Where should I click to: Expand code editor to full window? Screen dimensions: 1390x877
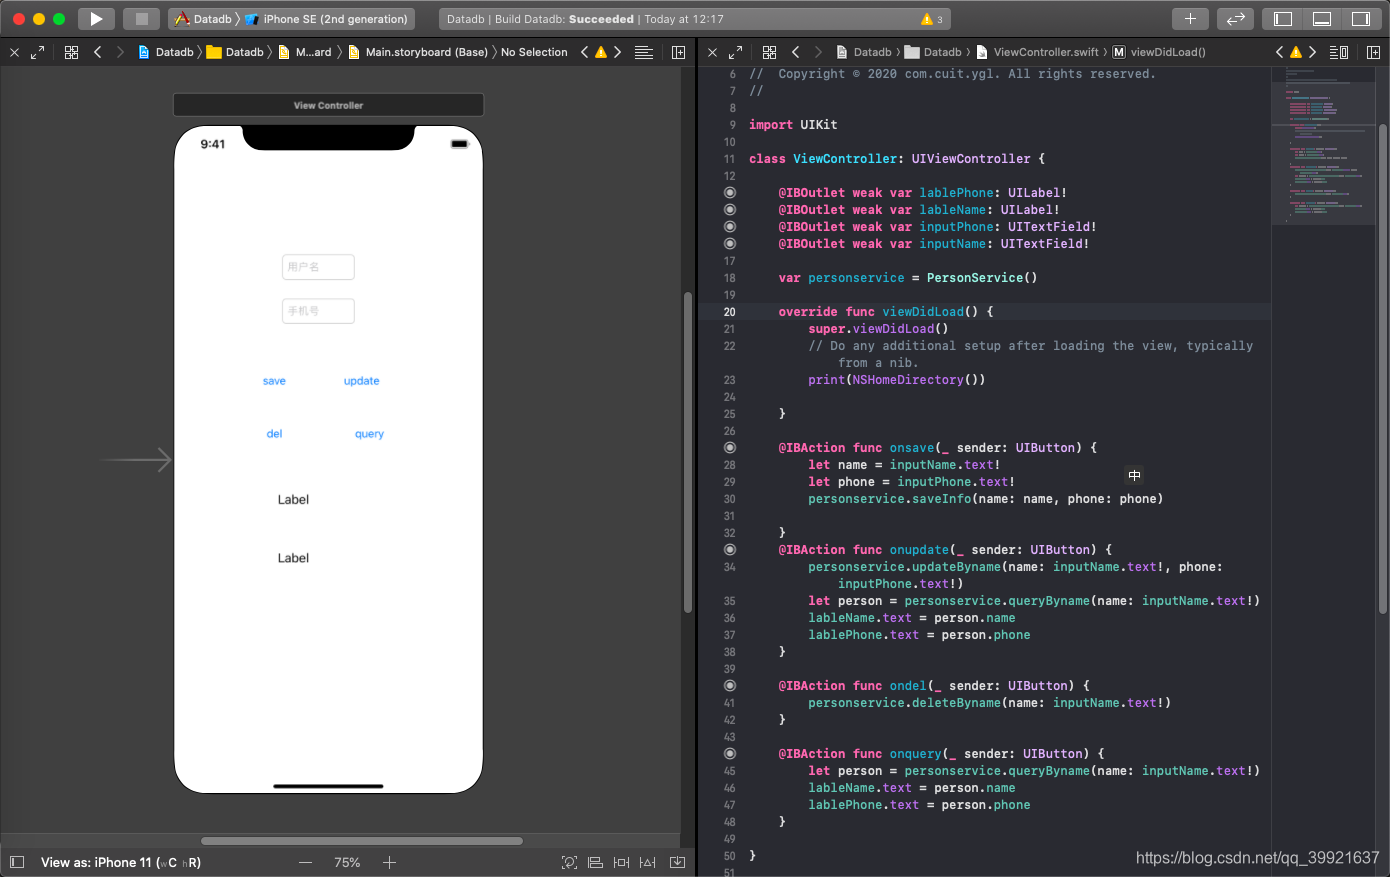pos(735,52)
